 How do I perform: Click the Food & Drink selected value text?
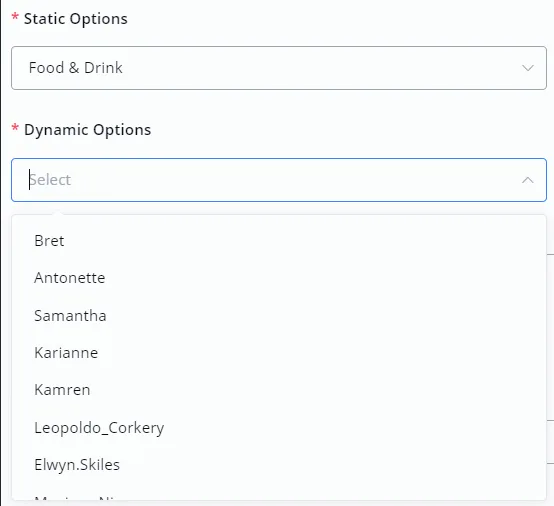76,68
